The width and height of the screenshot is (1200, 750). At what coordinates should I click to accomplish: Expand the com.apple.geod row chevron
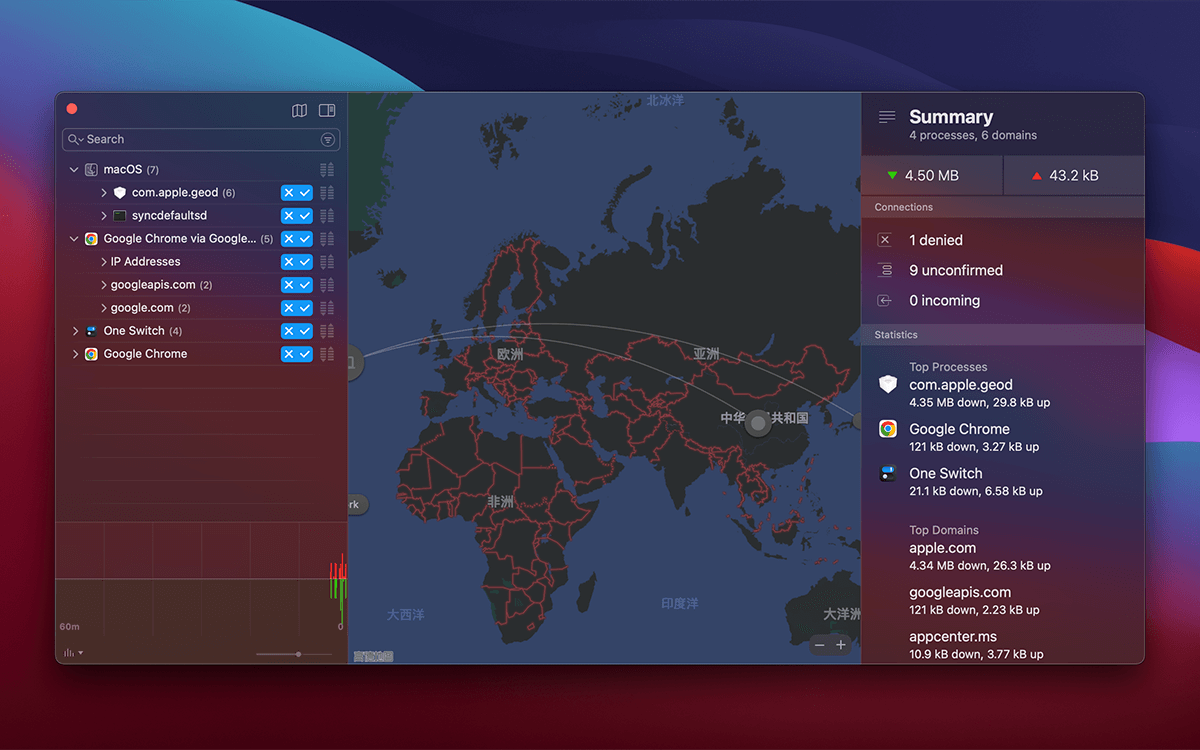point(103,193)
